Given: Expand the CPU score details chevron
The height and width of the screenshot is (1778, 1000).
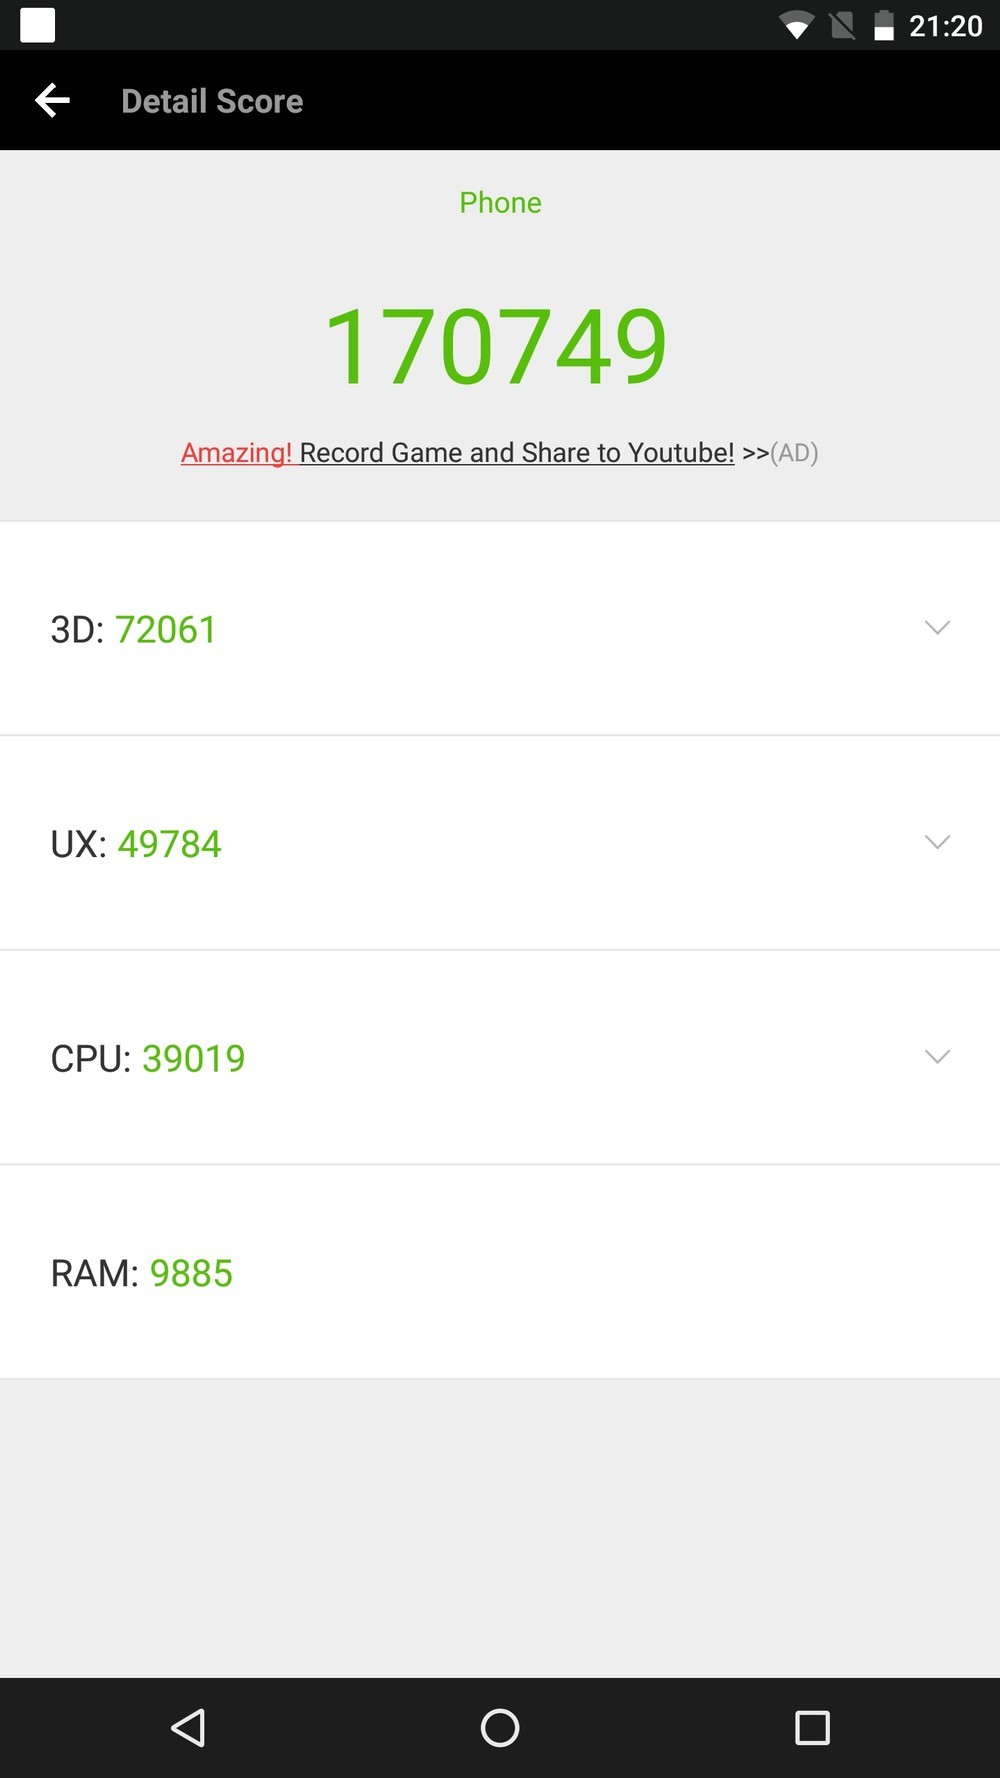Looking at the screenshot, I should (x=937, y=1057).
